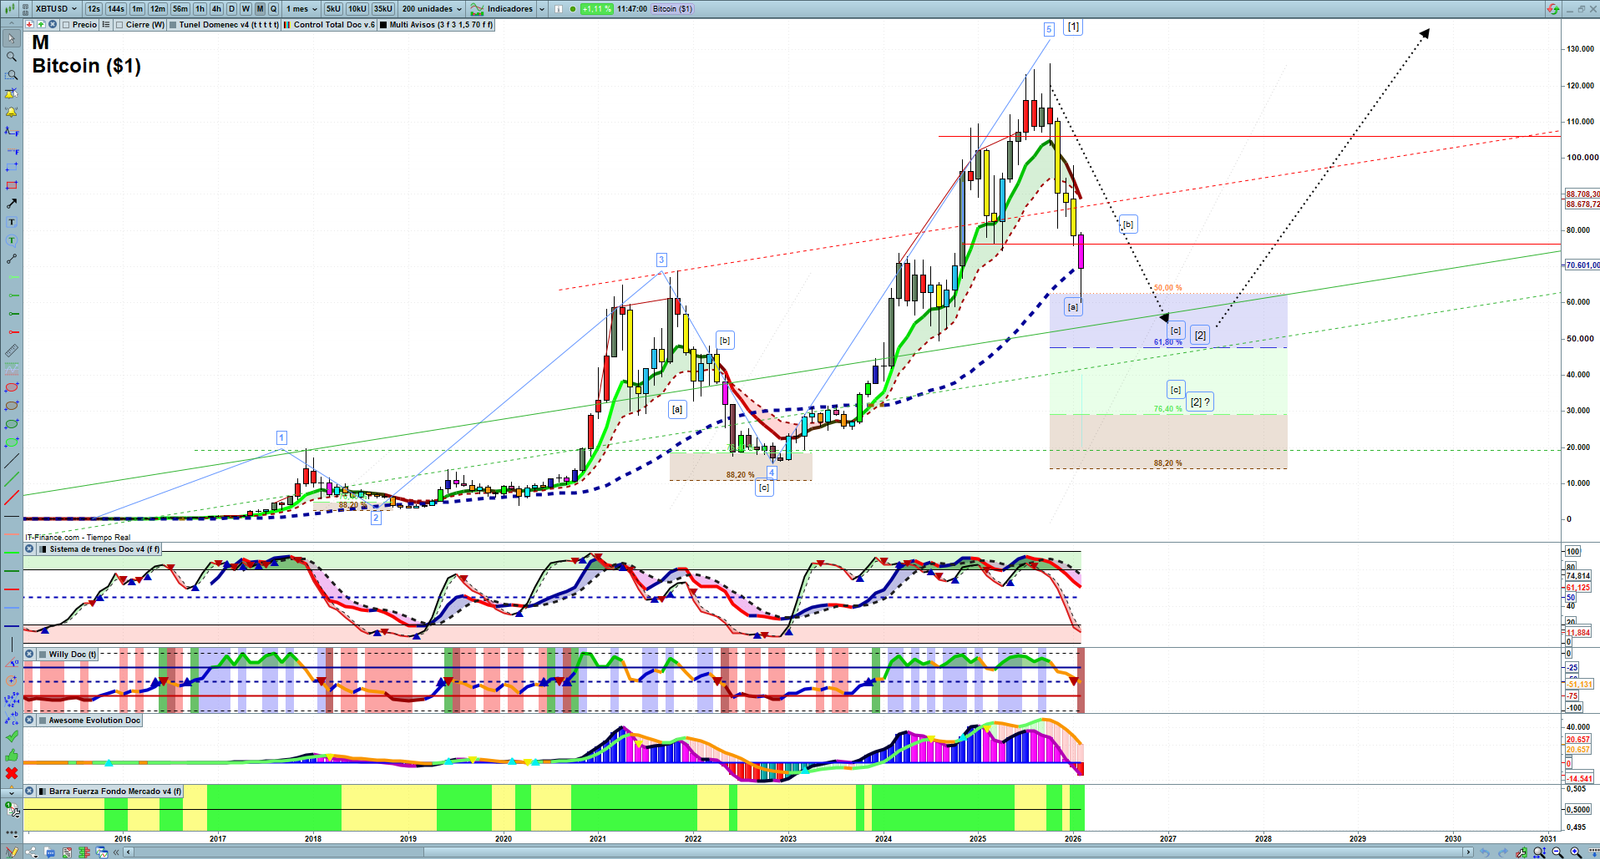Image resolution: width=1600 pixels, height=859 pixels.
Task: Close the Willy Doc indicator panel
Action: coord(29,654)
